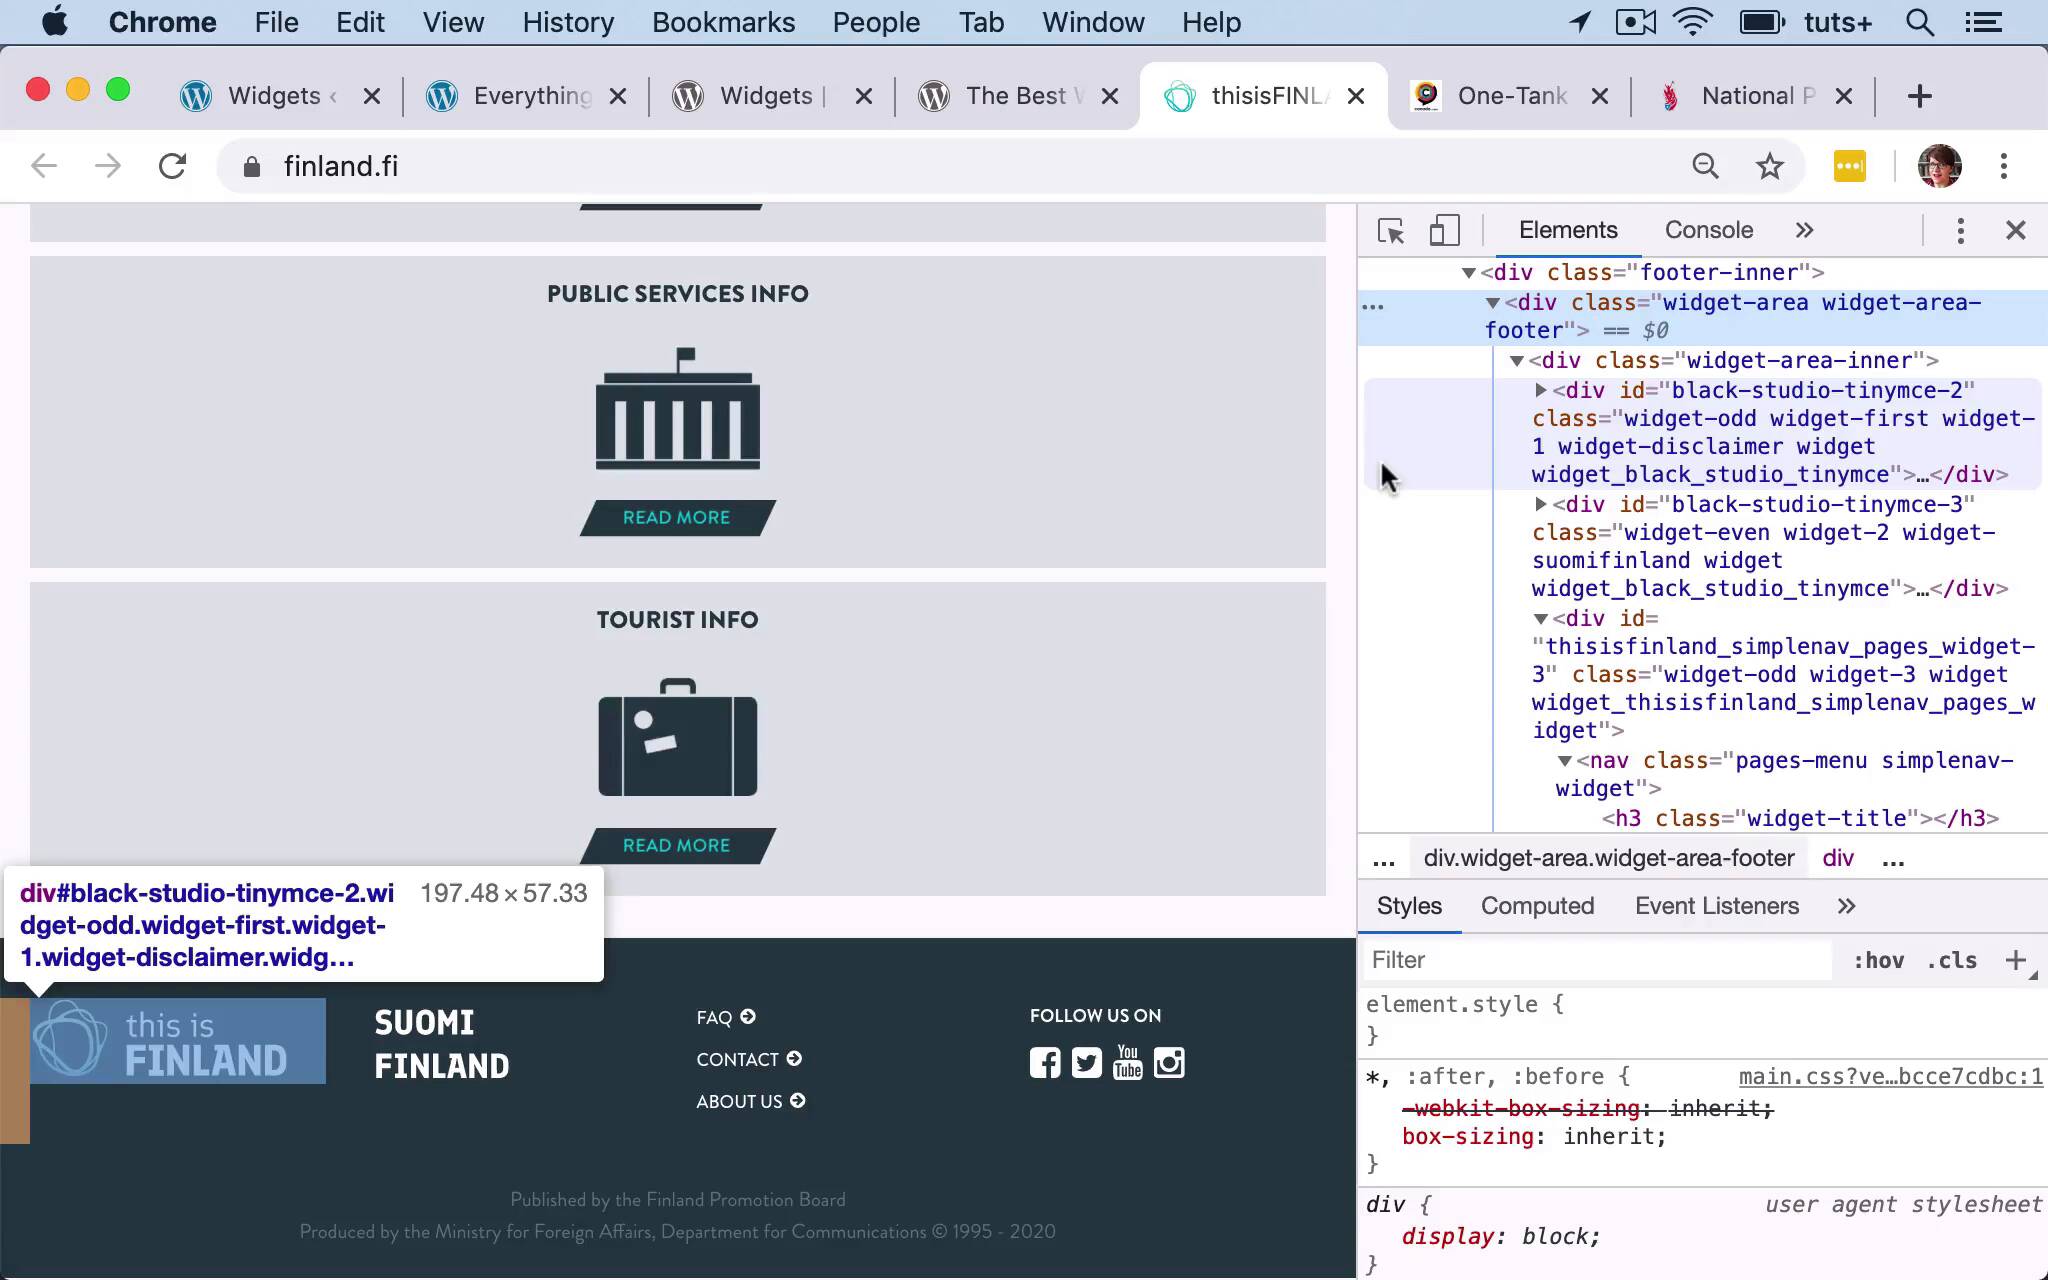Click Tourist Info Read More button
The image size is (2048, 1280).
[677, 846]
